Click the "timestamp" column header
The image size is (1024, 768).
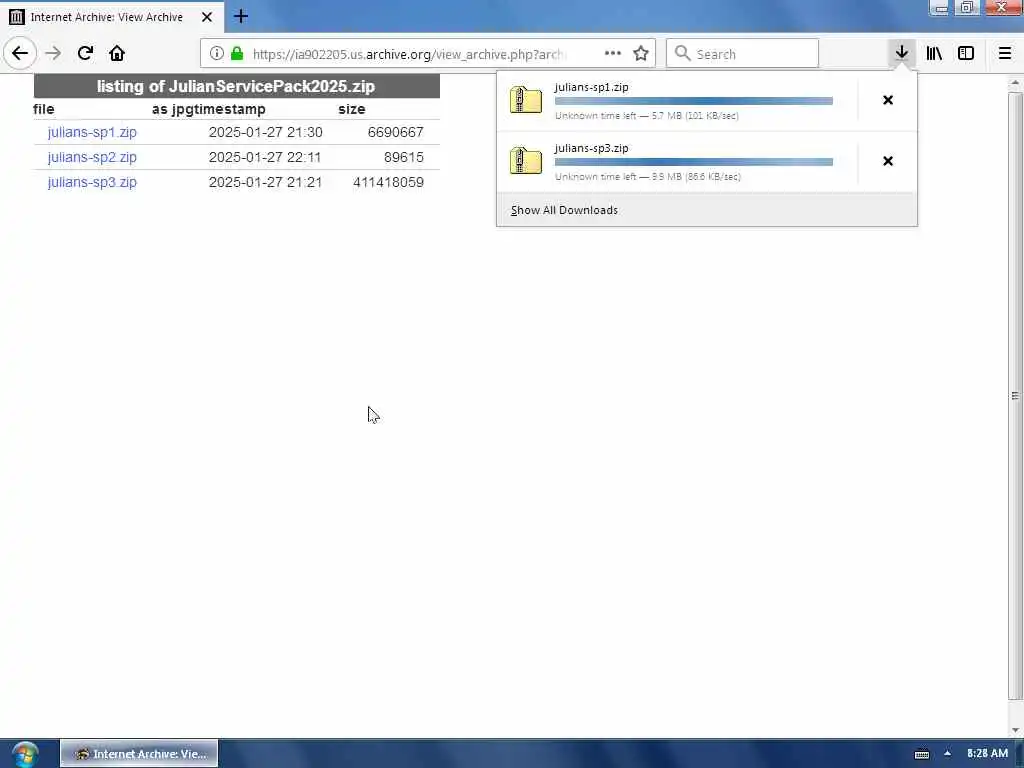[226, 110]
